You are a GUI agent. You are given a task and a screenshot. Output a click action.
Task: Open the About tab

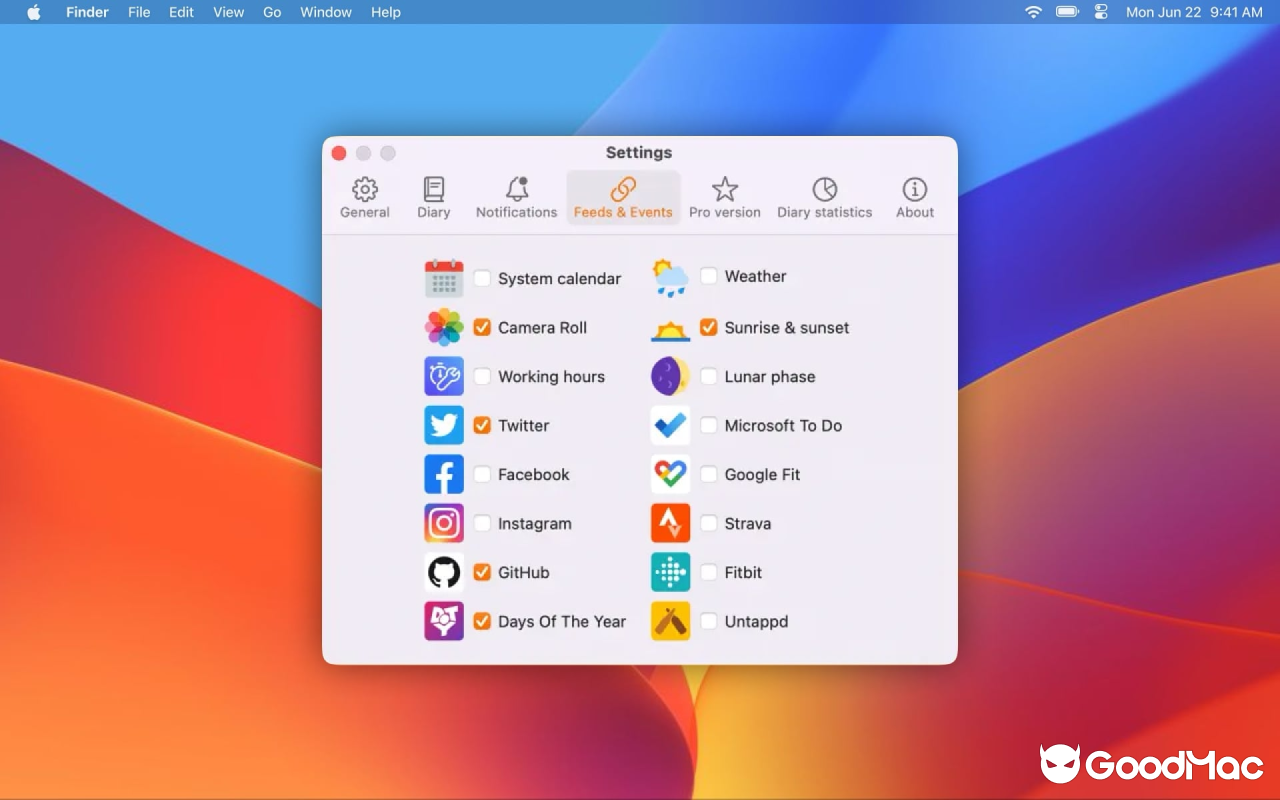[915, 197]
